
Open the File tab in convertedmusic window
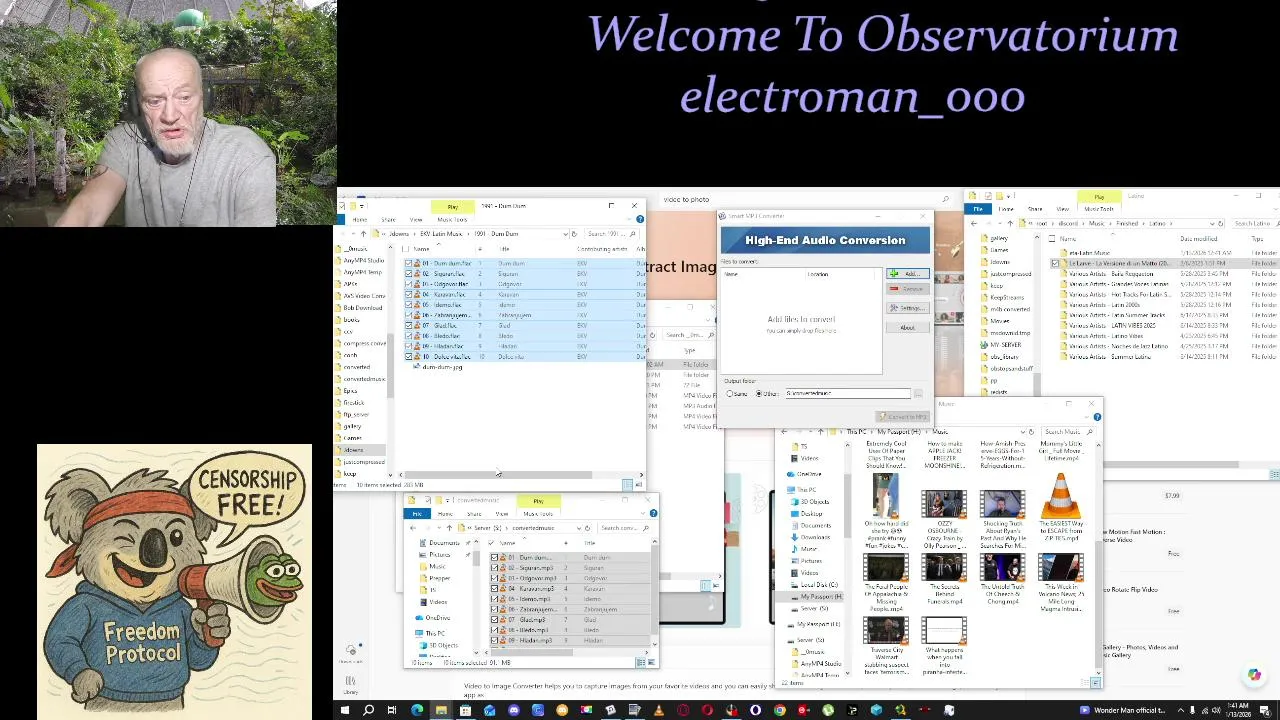click(417, 514)
